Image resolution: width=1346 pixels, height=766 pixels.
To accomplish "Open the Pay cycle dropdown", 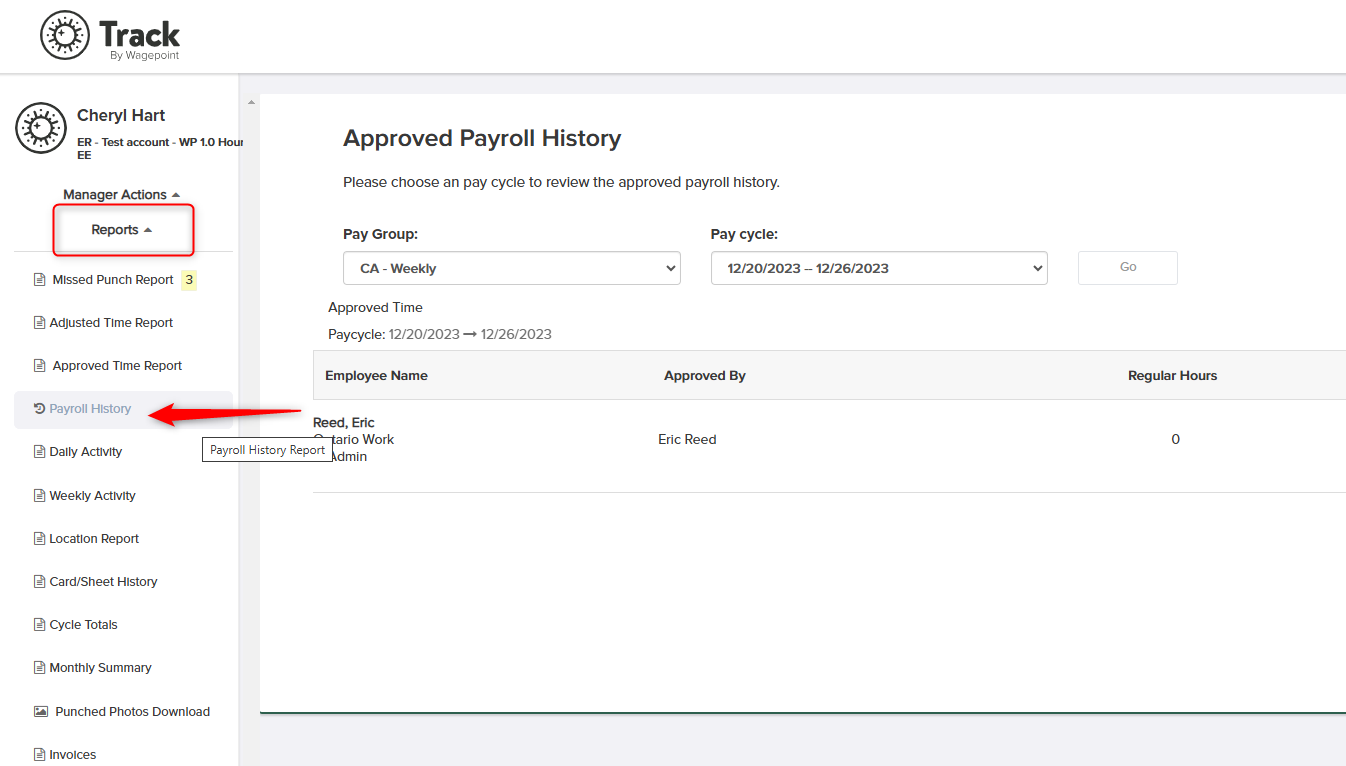I will pos(879,268).
